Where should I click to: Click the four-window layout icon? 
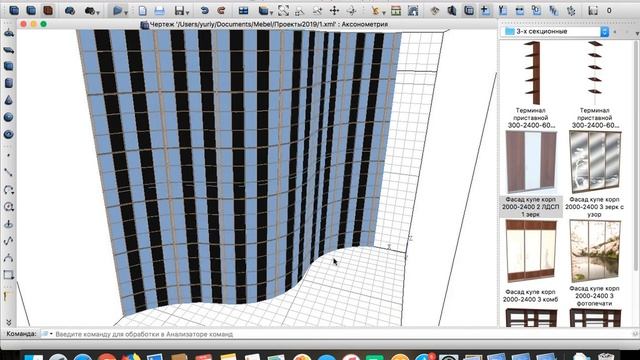[244, 11]
